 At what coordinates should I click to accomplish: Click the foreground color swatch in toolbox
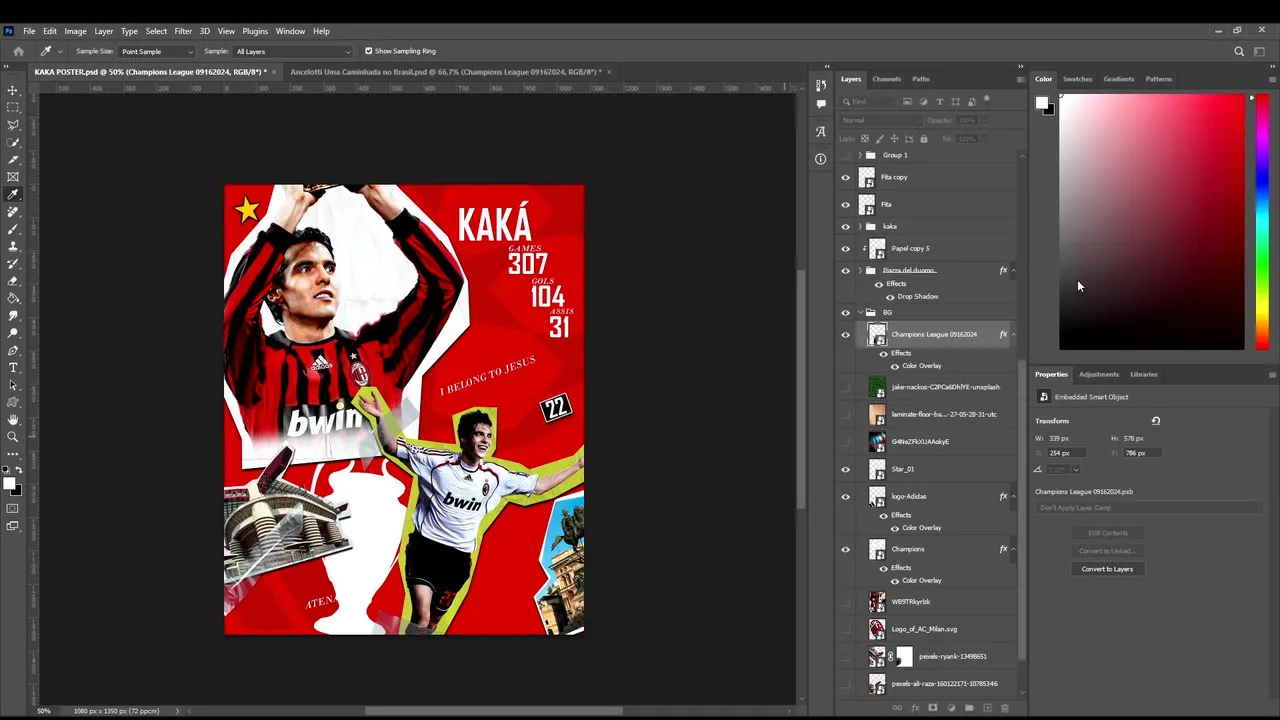9,484
